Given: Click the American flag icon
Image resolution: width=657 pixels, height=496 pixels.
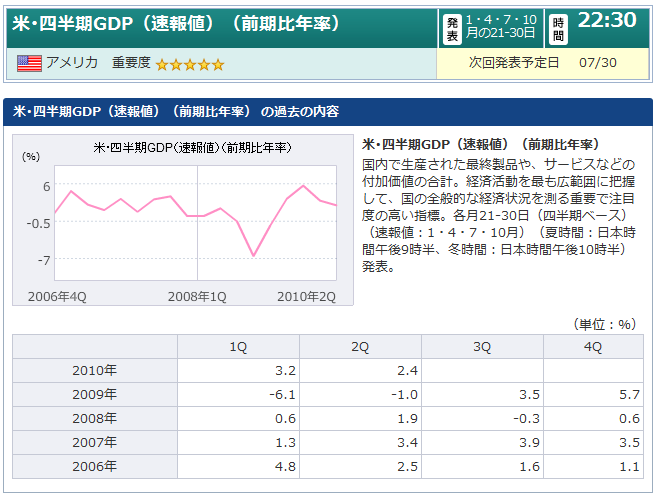Looking at the screenshot, I should (29, 64).
